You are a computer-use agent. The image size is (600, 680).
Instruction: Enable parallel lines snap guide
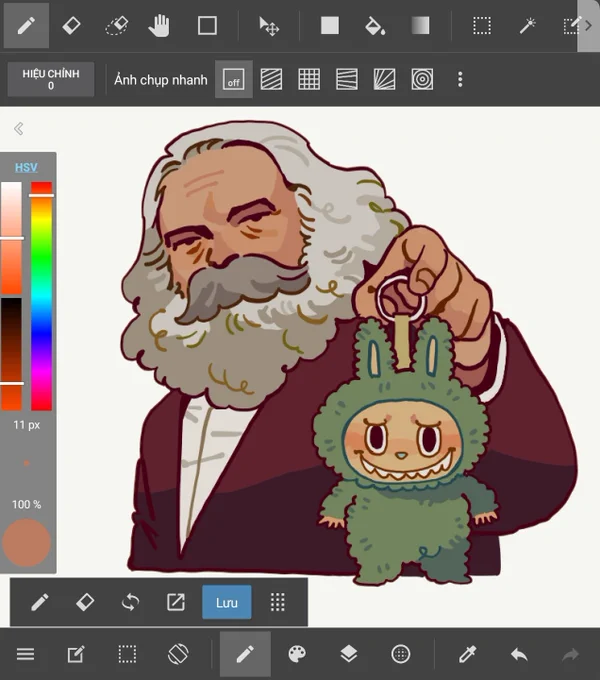pyautogui.click(x=271, y=79)
